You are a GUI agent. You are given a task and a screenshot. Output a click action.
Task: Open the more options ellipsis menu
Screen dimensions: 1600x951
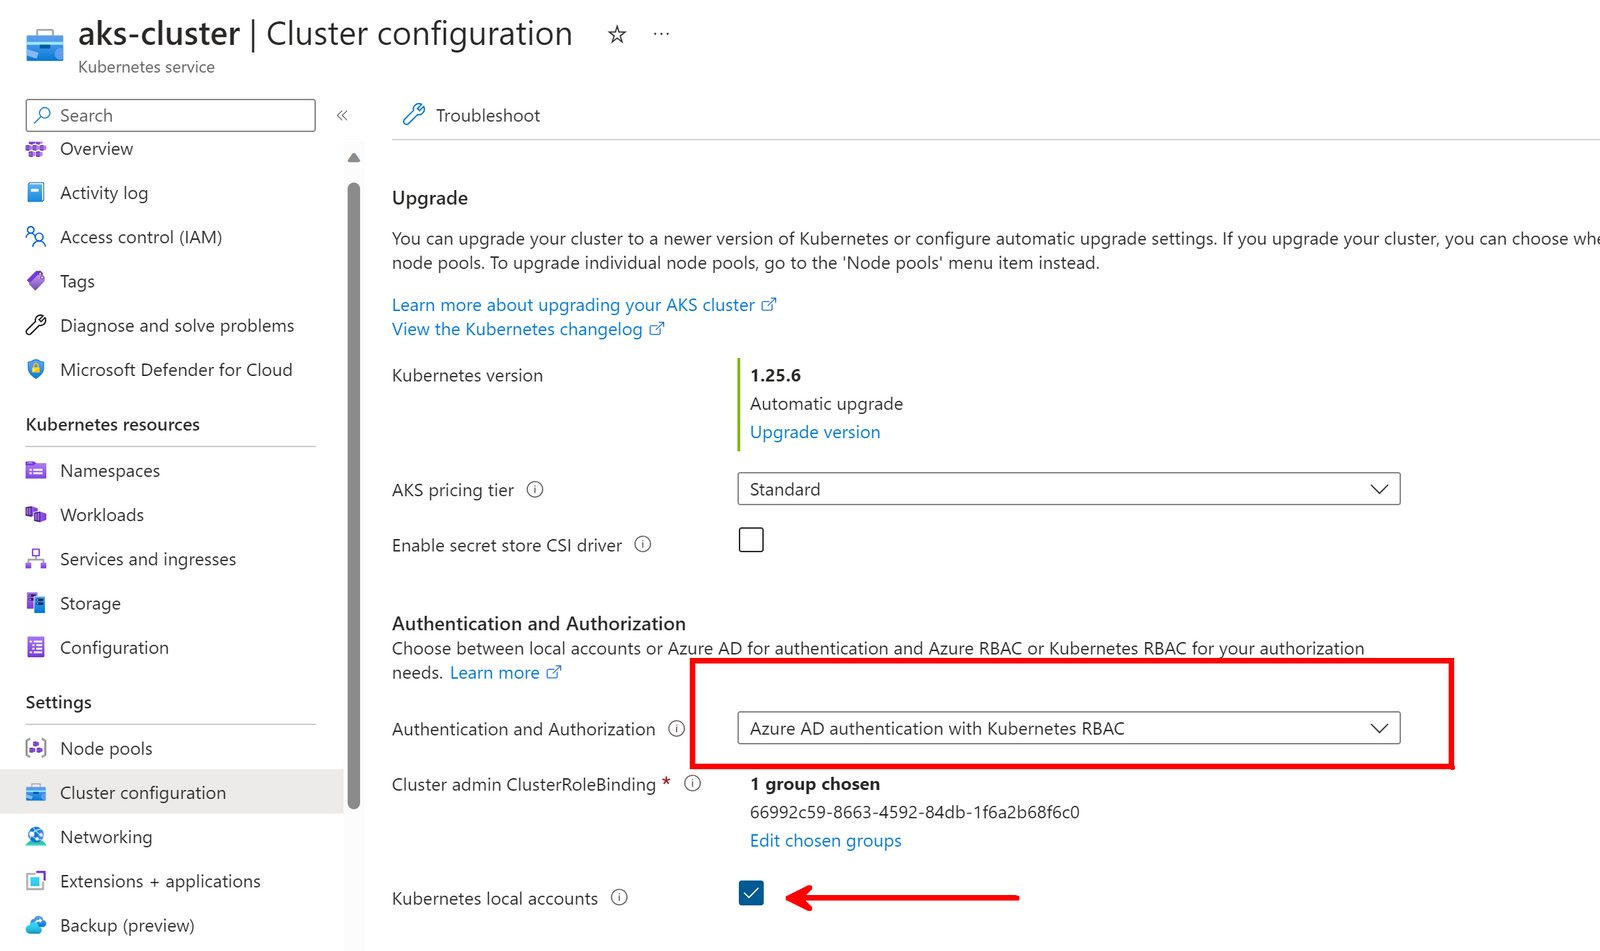[660, 33]
